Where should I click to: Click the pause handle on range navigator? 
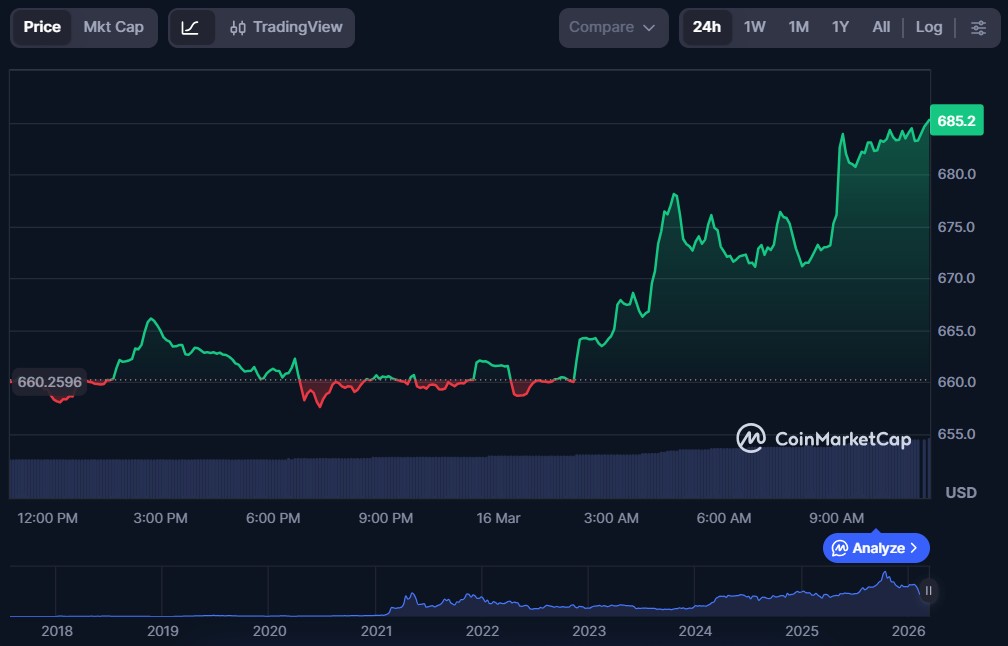tap(929, 591)
